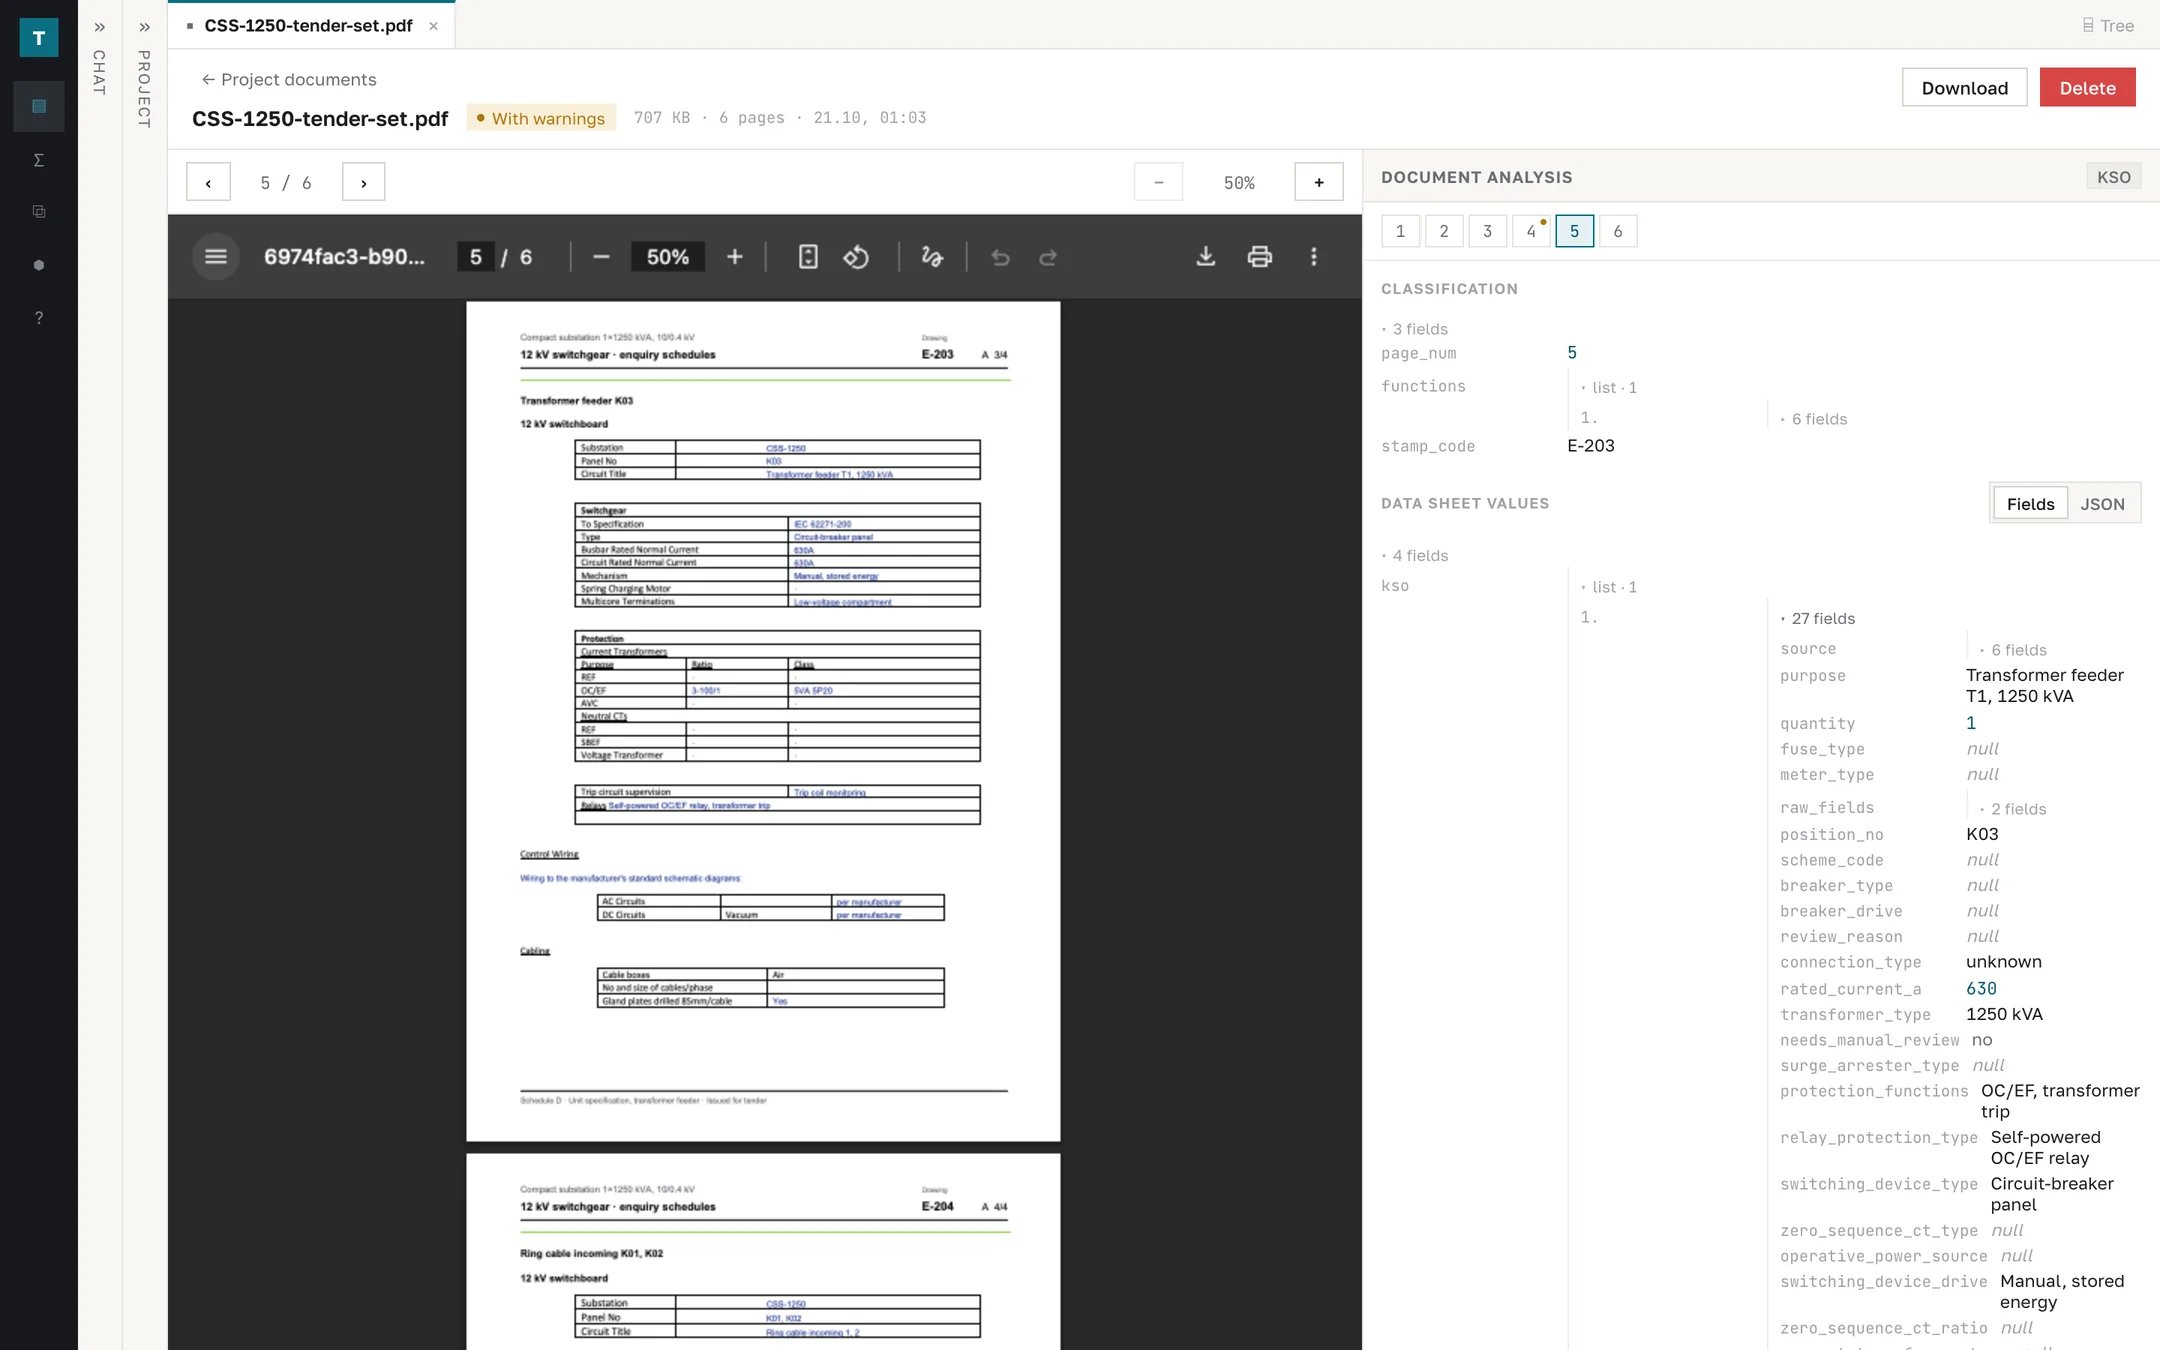This screenshot has width=2160, height=1350.
Task: Click the fit to page icon
Action: click(x=808, y=257)
